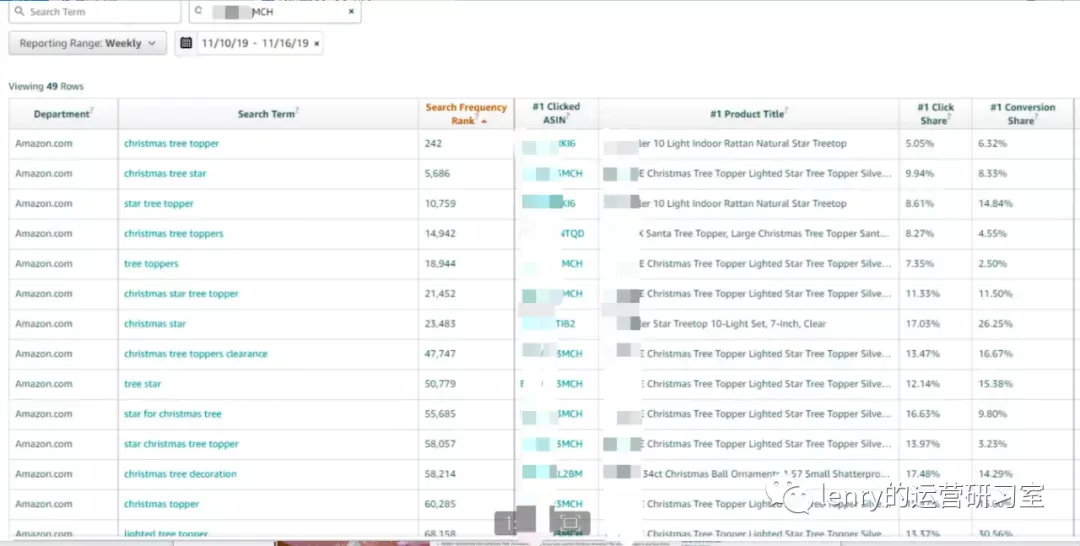This screenshot has height=546, width=1080.
Task: Sort by Search Term column header
Action: click(x=269, y=114)
